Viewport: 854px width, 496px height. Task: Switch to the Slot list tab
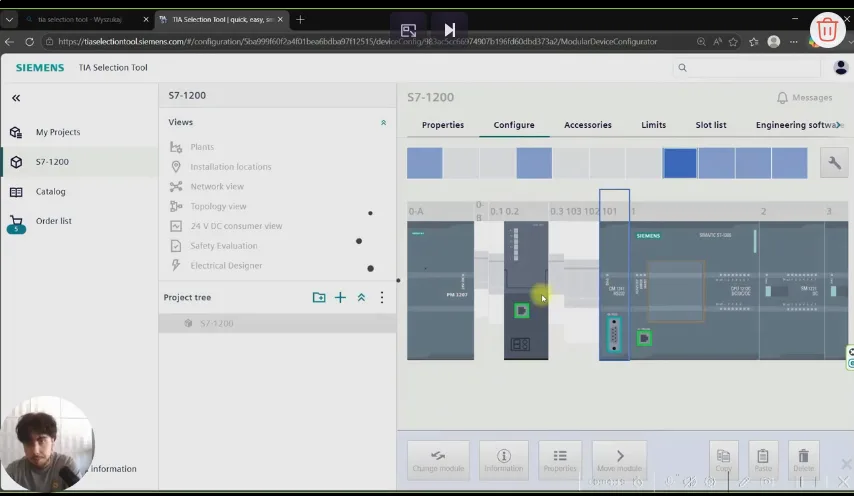[711, 125]
